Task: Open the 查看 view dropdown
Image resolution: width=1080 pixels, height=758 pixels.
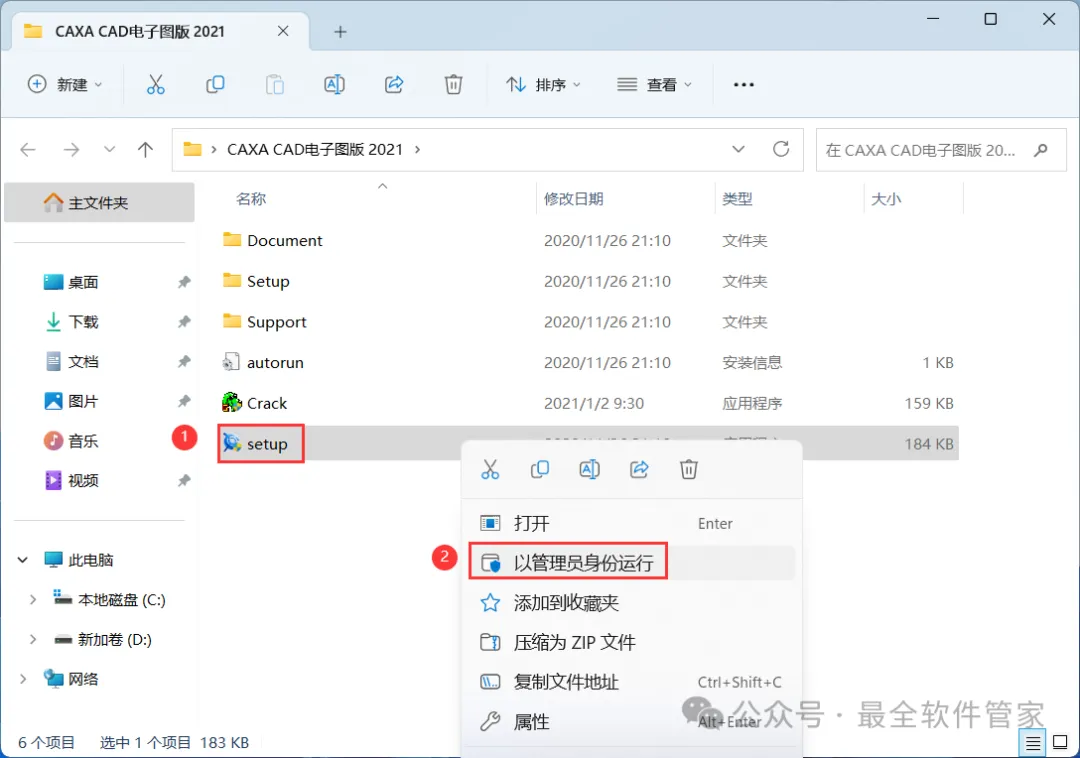Action: [x=654, y=85]
